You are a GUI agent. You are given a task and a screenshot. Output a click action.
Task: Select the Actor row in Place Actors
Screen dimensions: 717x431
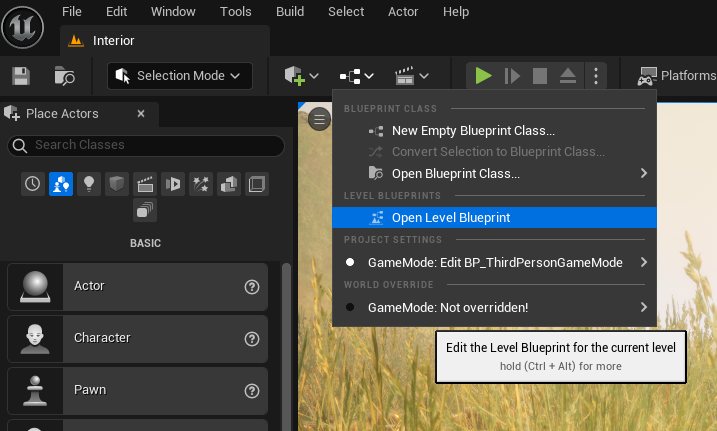(138, 287)
